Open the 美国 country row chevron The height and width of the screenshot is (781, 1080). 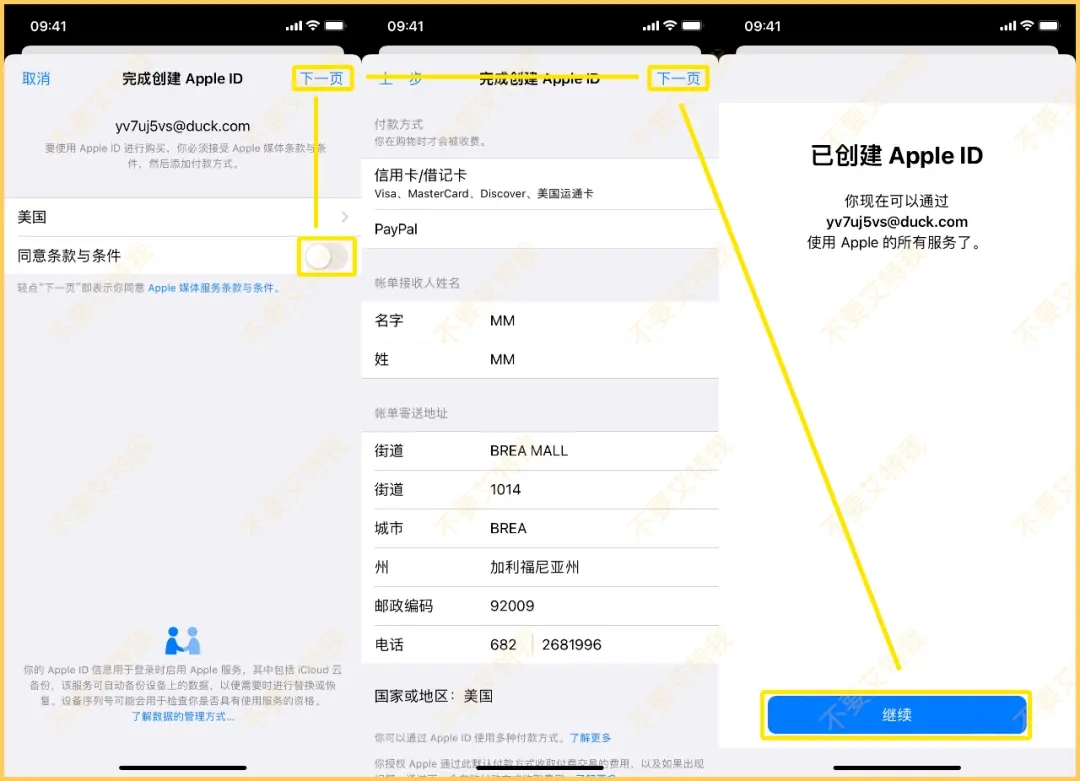coord(344,217)
